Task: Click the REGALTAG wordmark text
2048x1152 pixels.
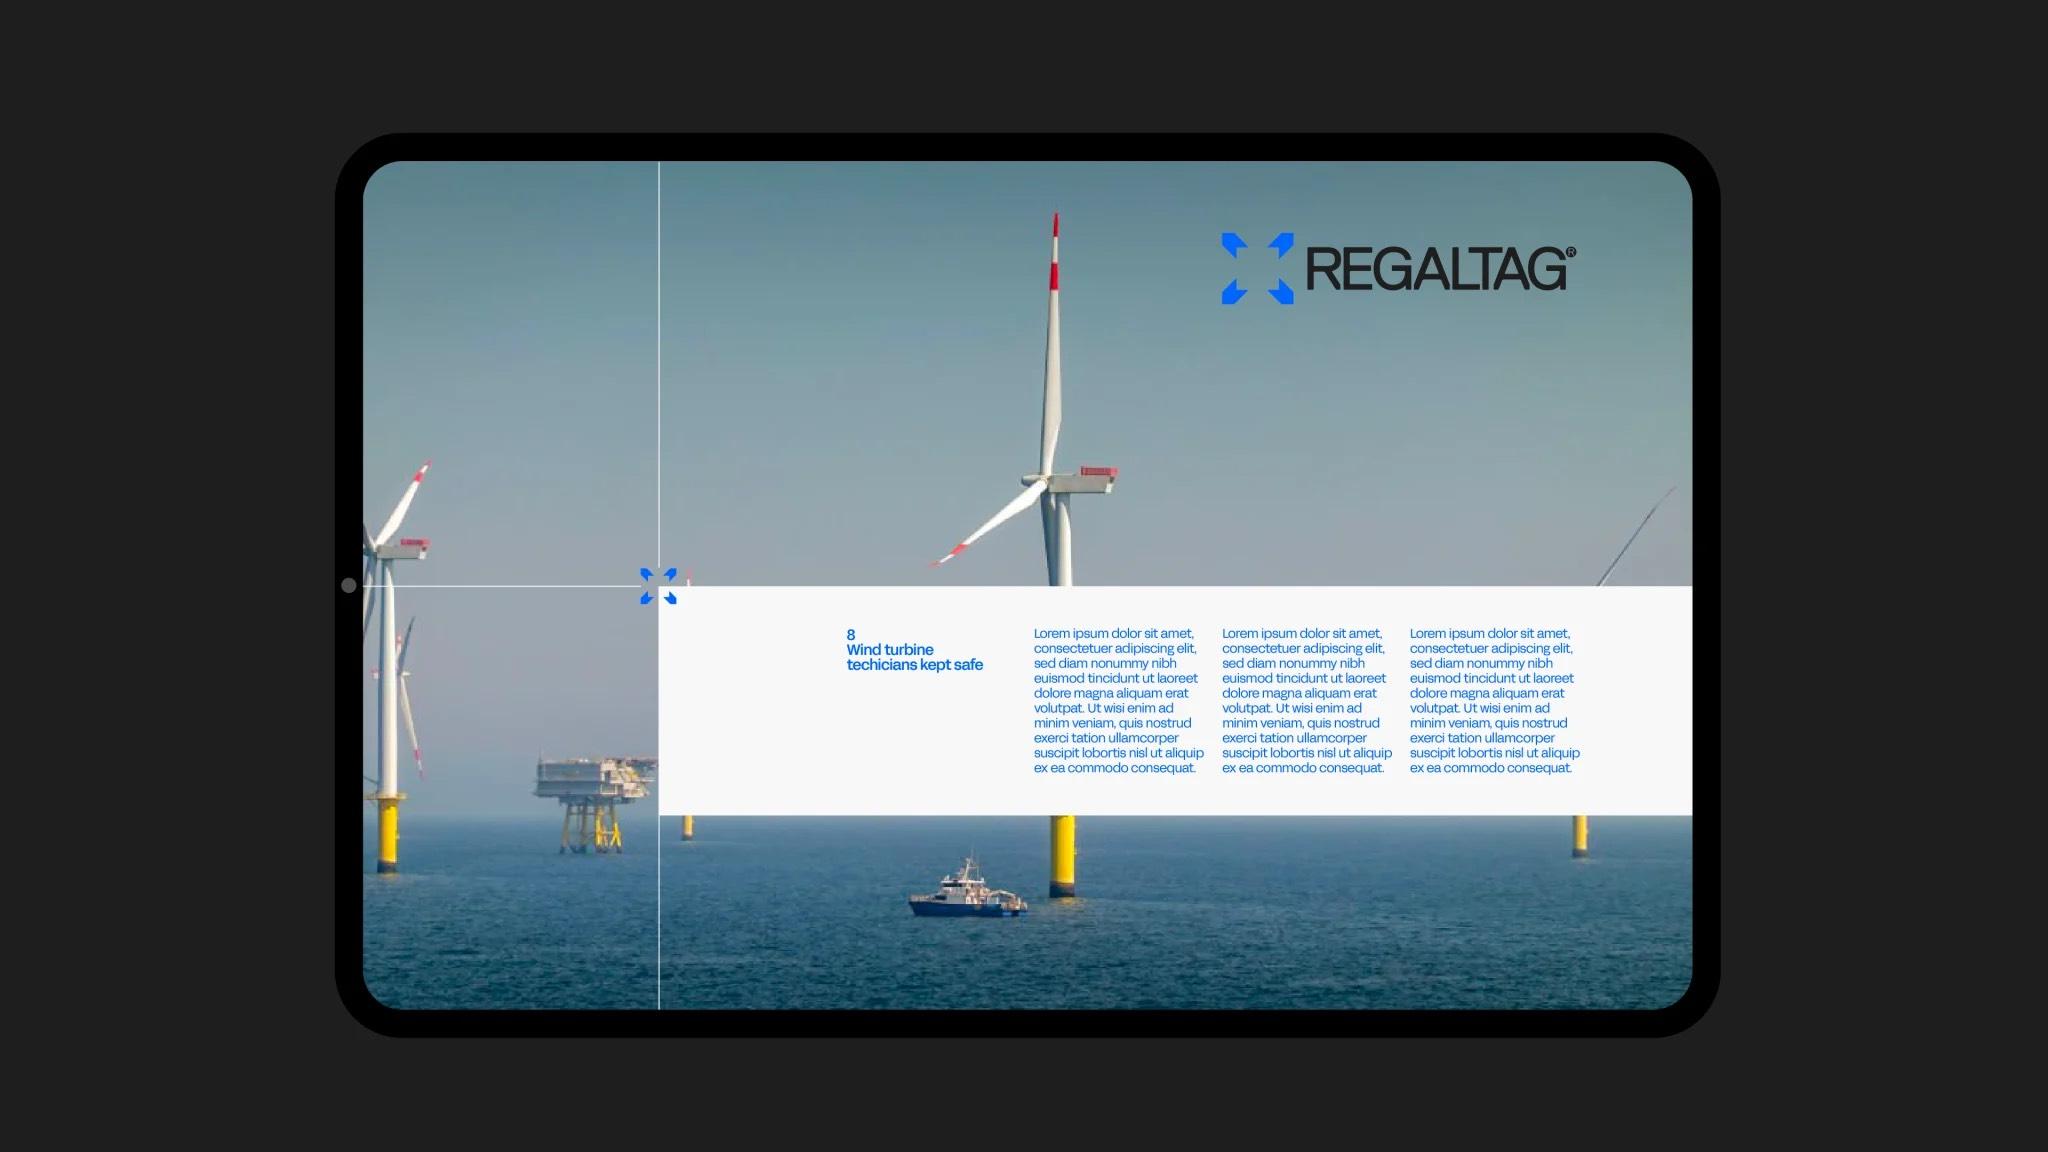Action: [x=1436, y=269]
